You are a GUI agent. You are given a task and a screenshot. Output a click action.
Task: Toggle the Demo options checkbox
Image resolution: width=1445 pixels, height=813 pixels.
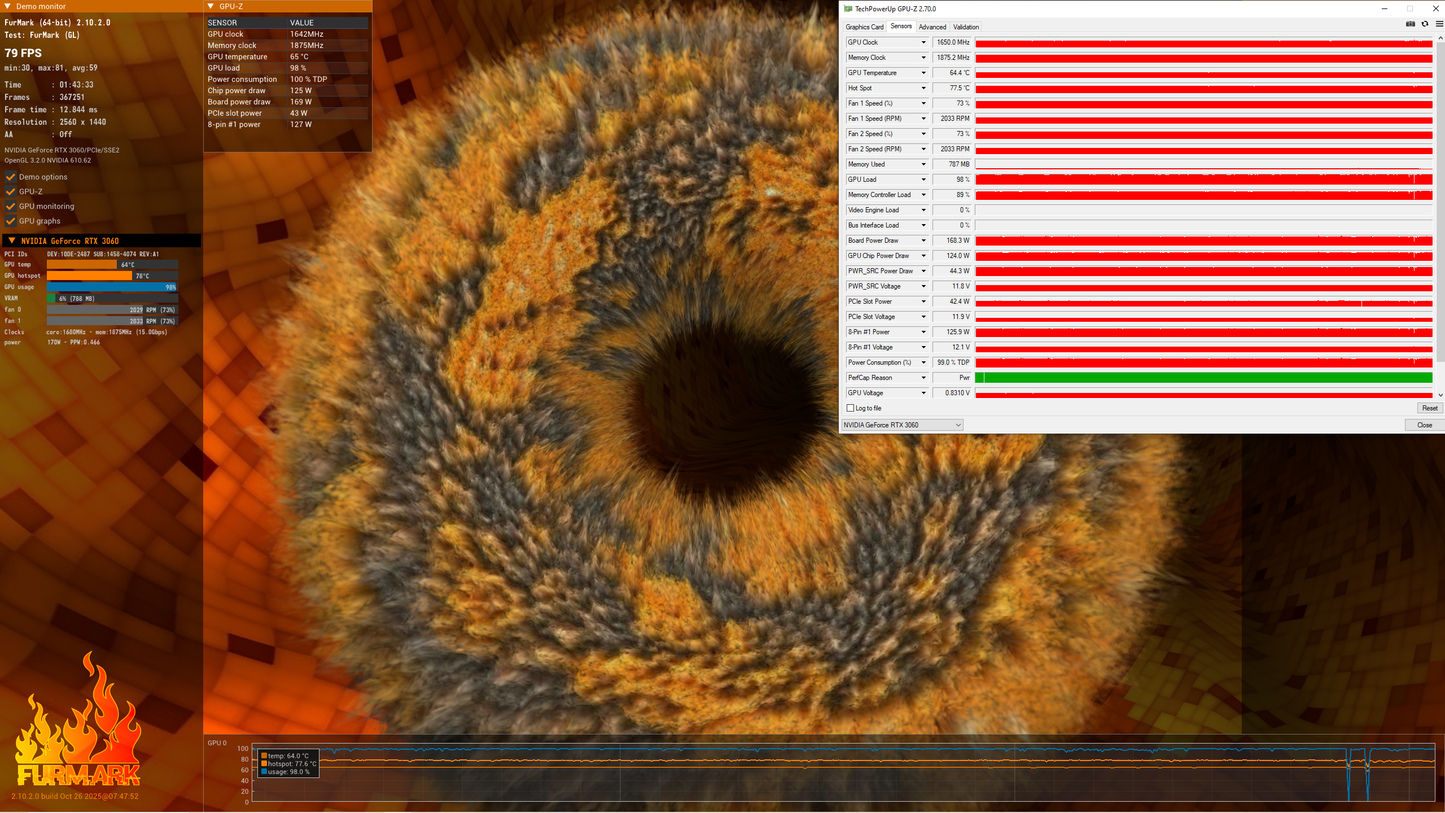(11, 177)
